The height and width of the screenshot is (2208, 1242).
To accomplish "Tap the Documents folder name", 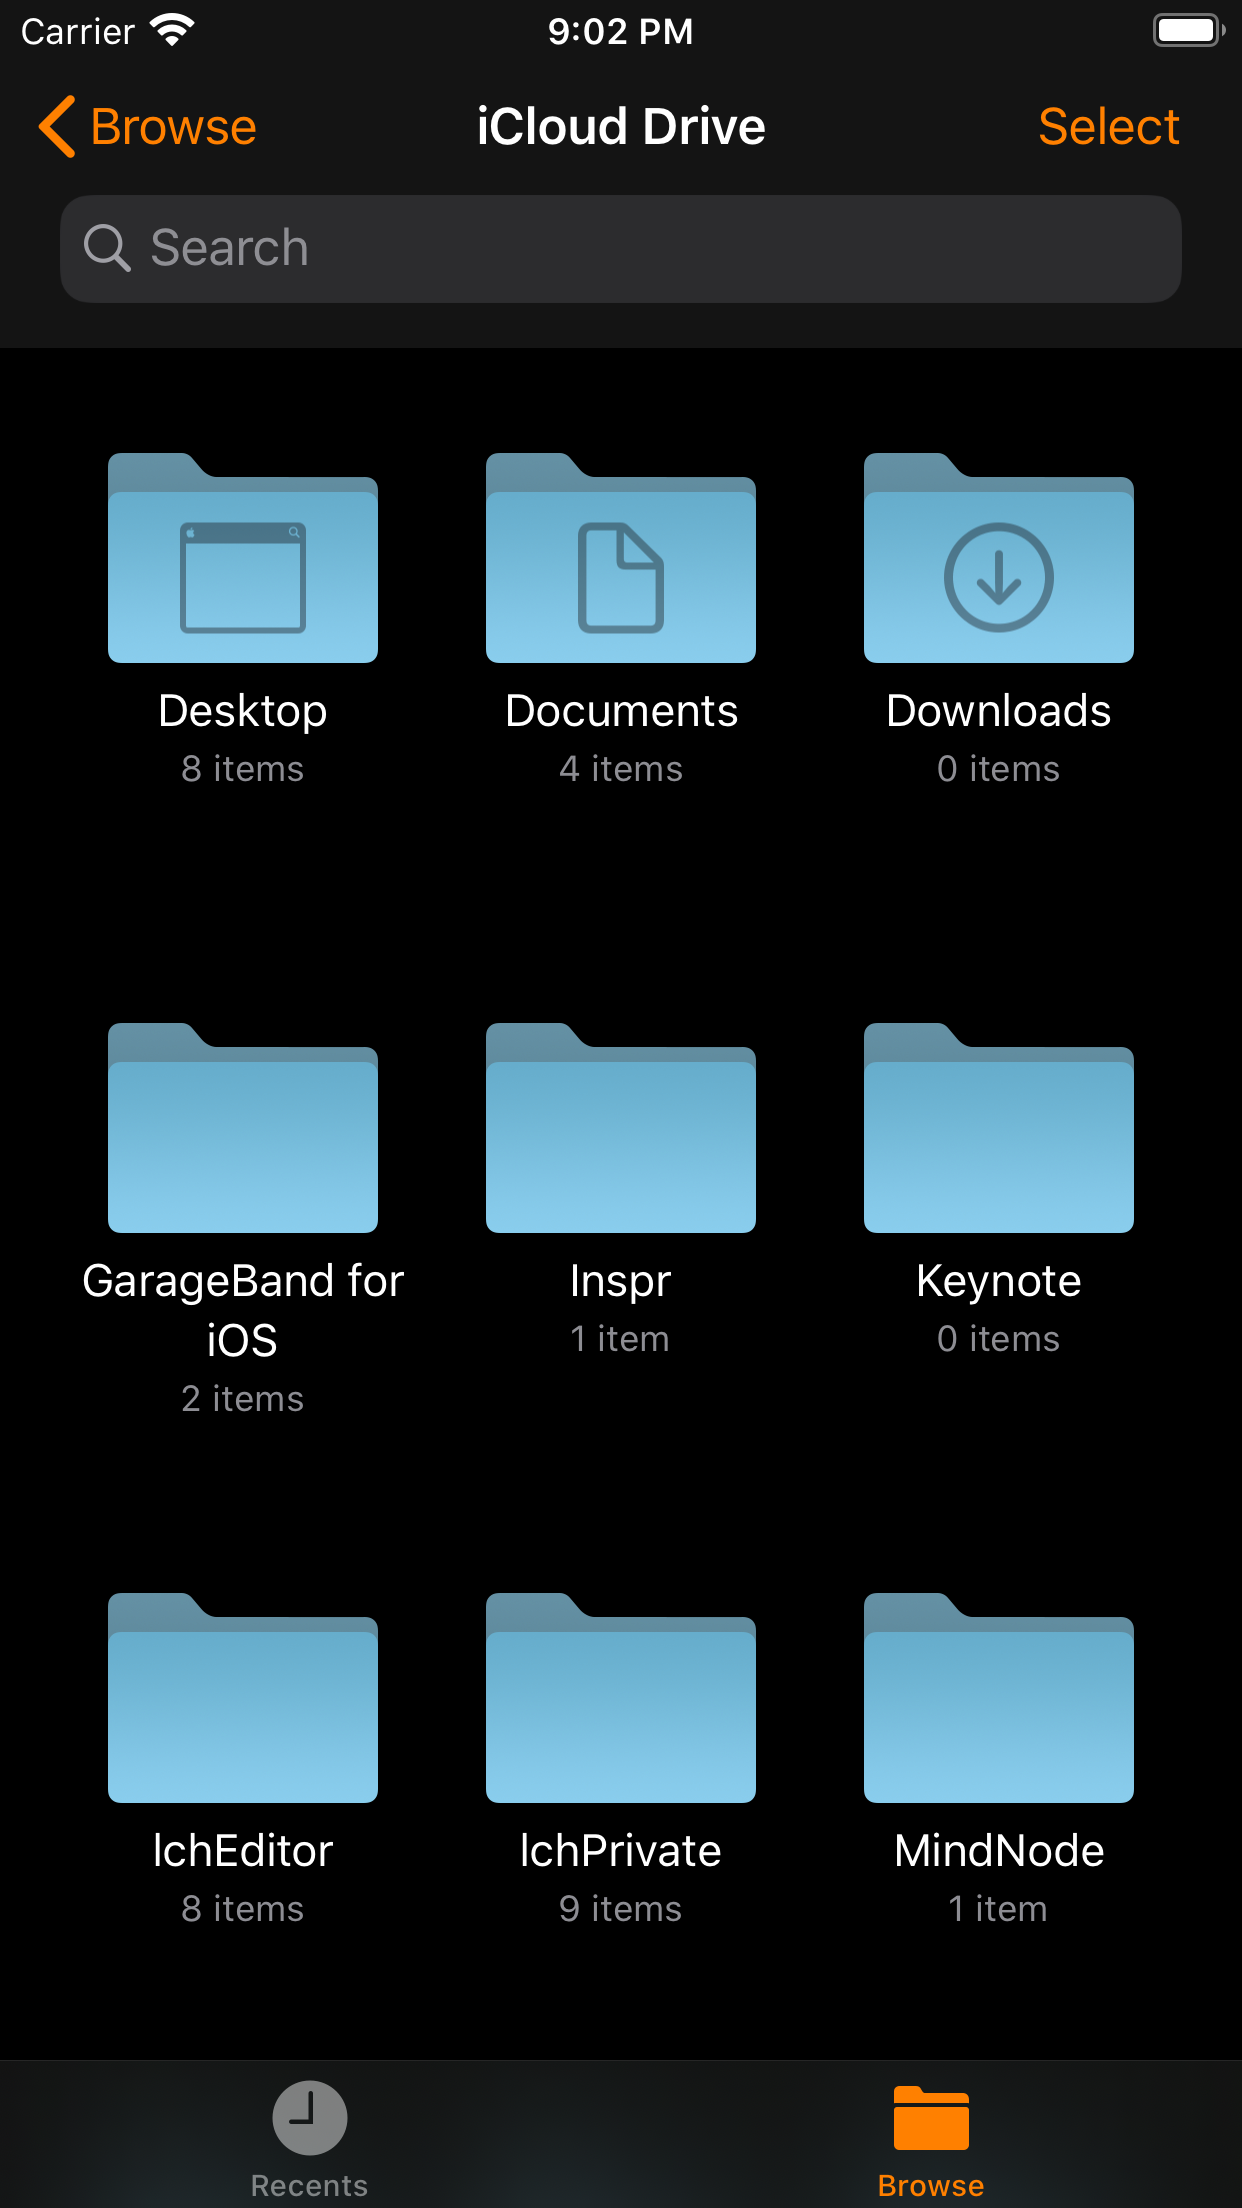I will tap(621, 712).
